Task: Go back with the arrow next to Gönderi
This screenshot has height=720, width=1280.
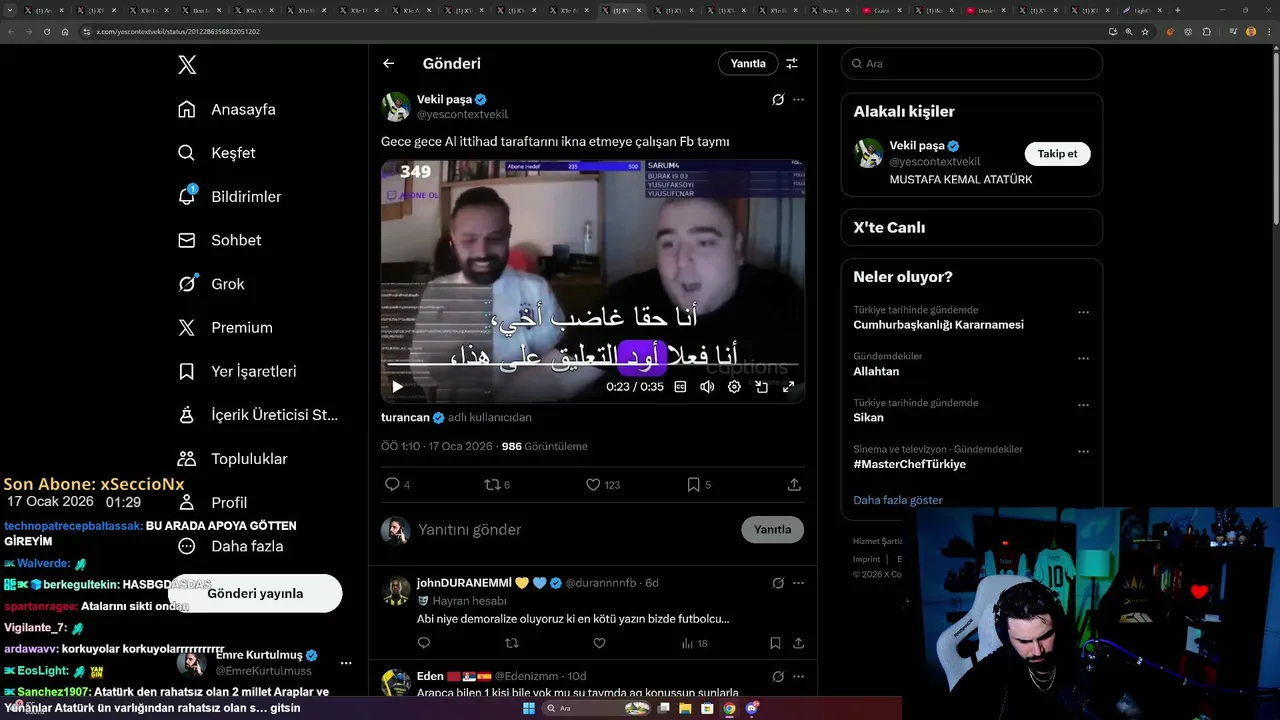Action: pos(389,63)
